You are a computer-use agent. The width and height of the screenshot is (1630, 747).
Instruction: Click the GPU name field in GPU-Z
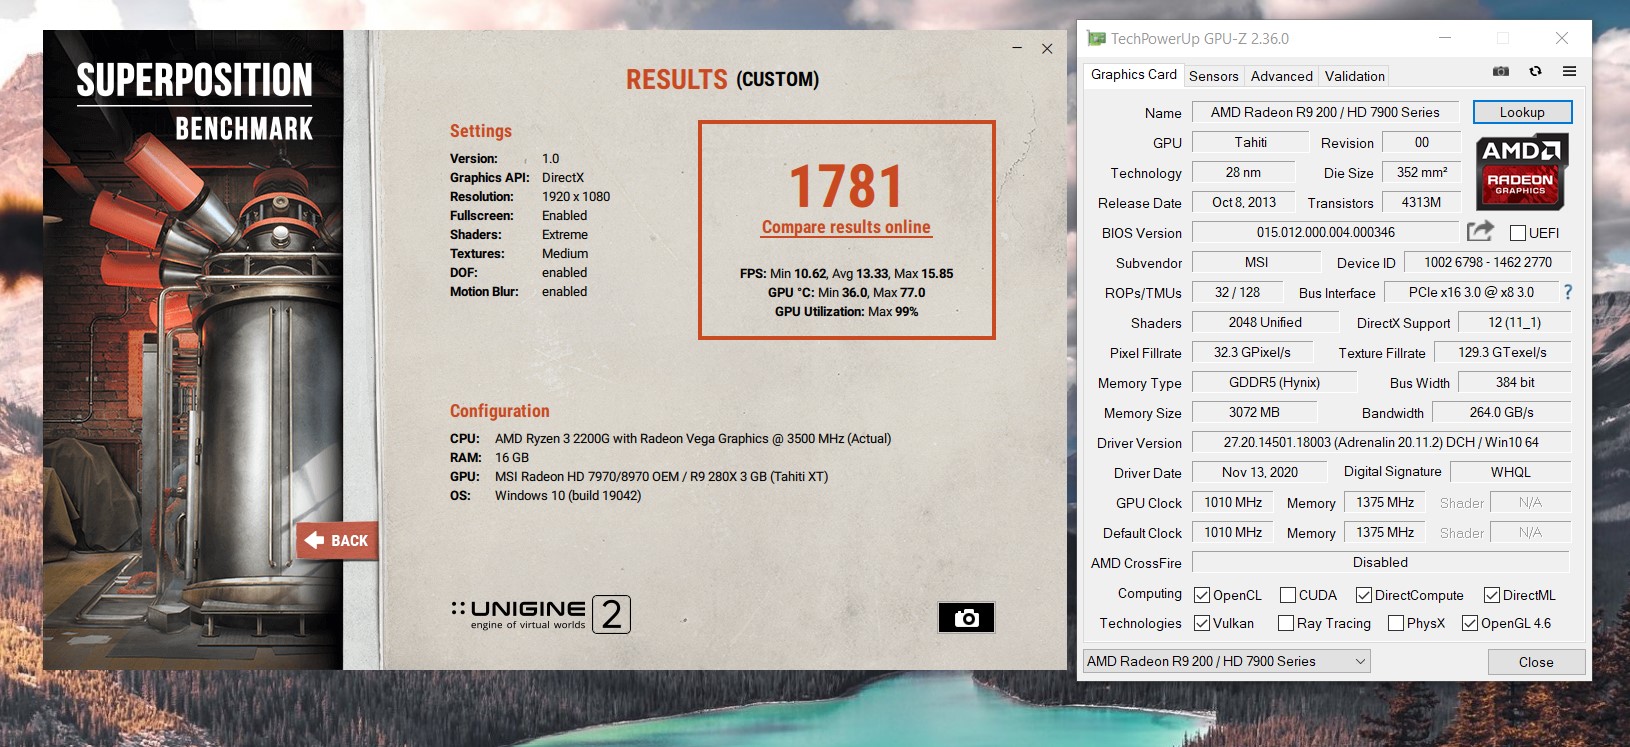pos(1325,112)
